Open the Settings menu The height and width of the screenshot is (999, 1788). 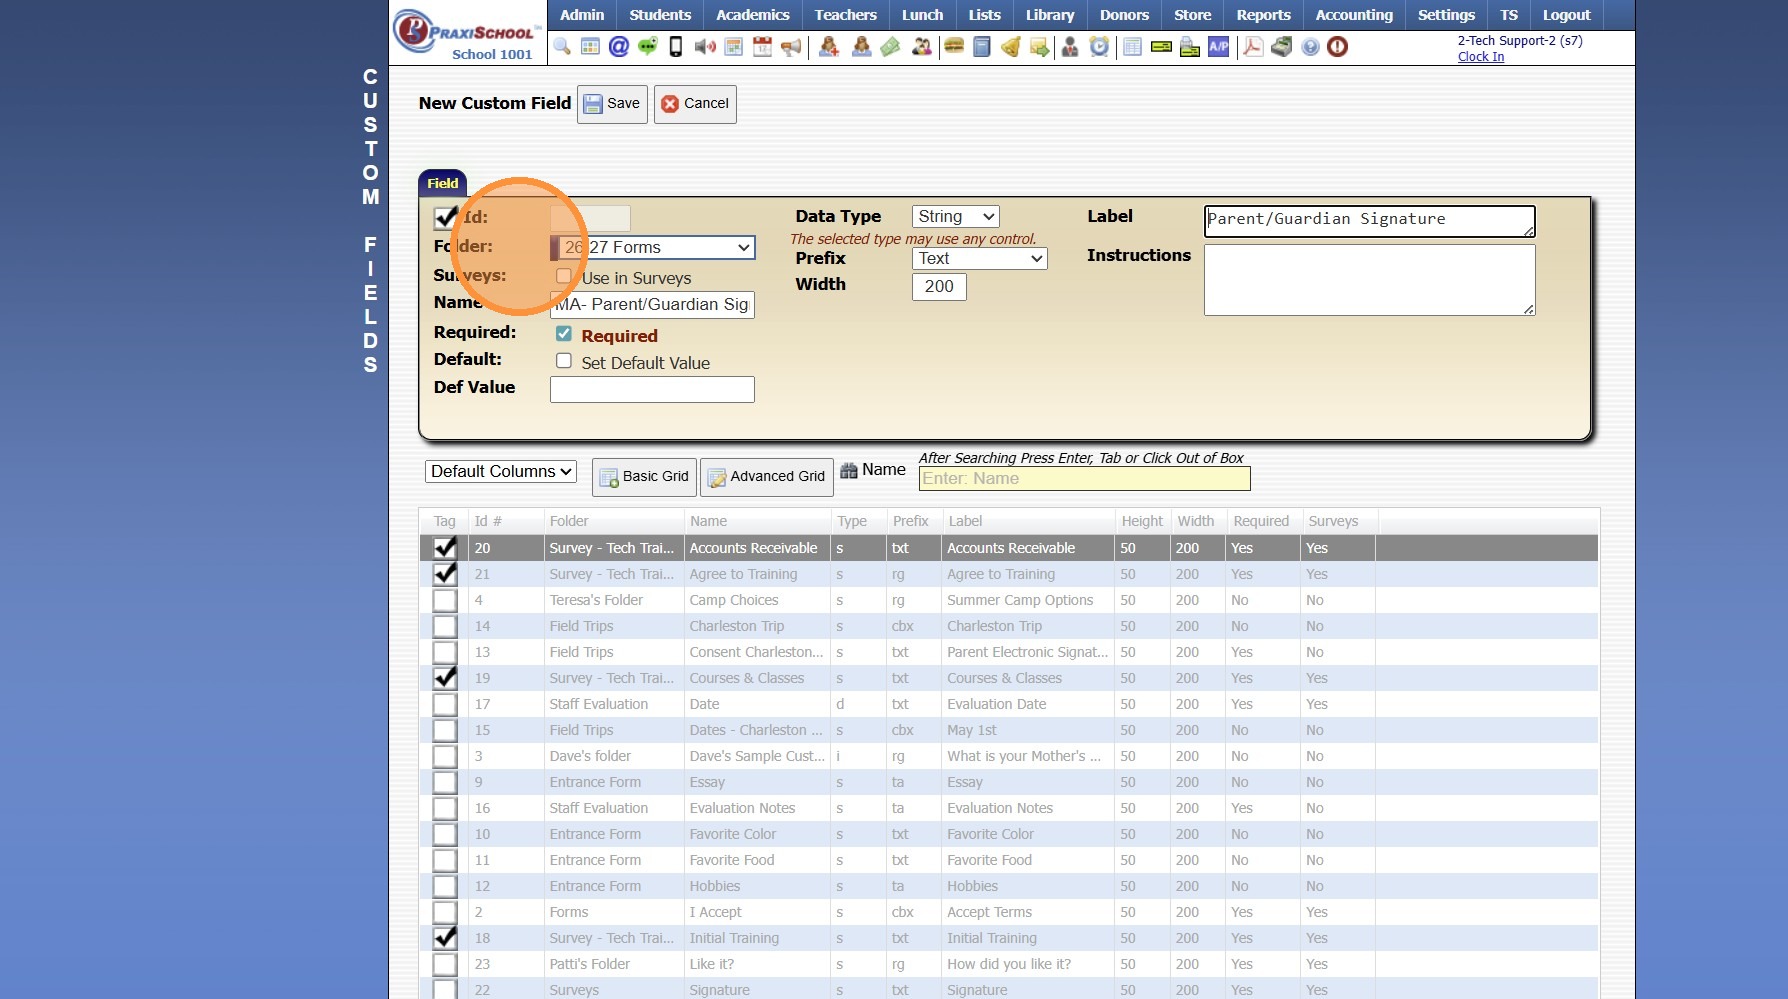[1446, 15]
